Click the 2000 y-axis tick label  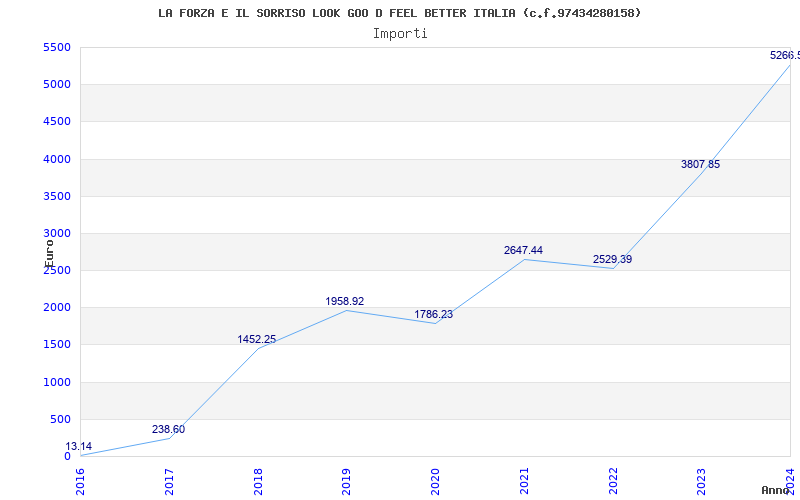point(57,308)
